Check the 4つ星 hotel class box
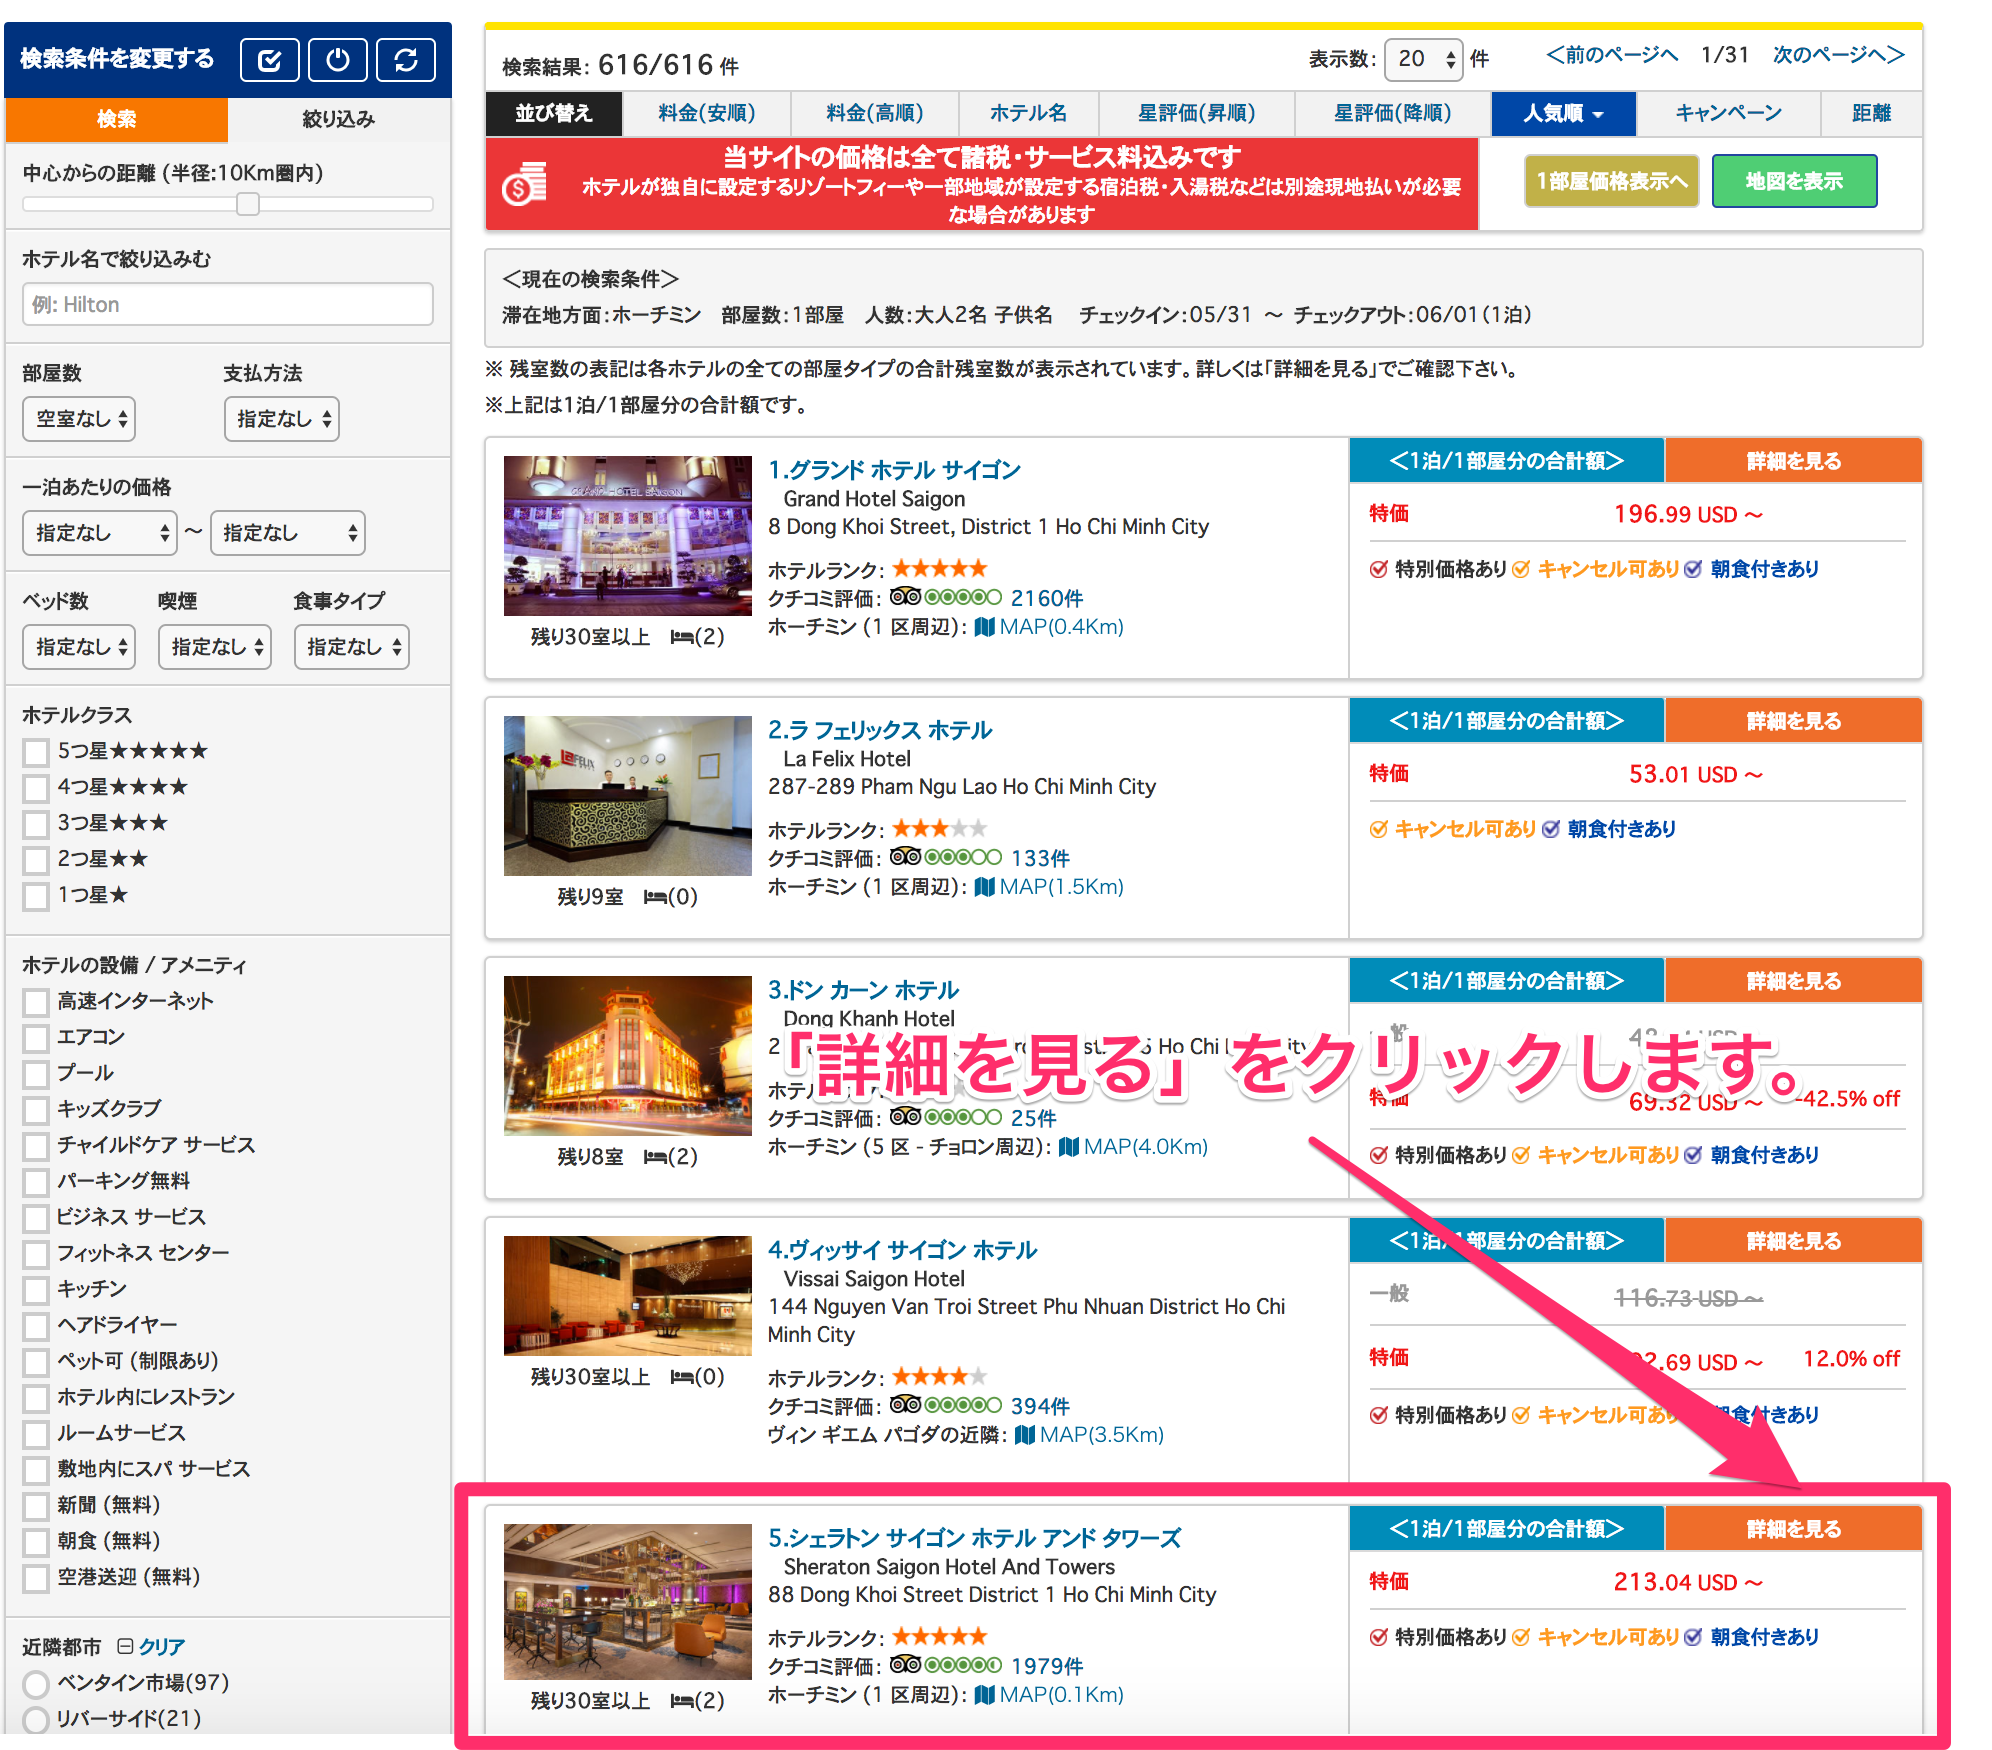The image size is (1992, 1750). (36, 788)
